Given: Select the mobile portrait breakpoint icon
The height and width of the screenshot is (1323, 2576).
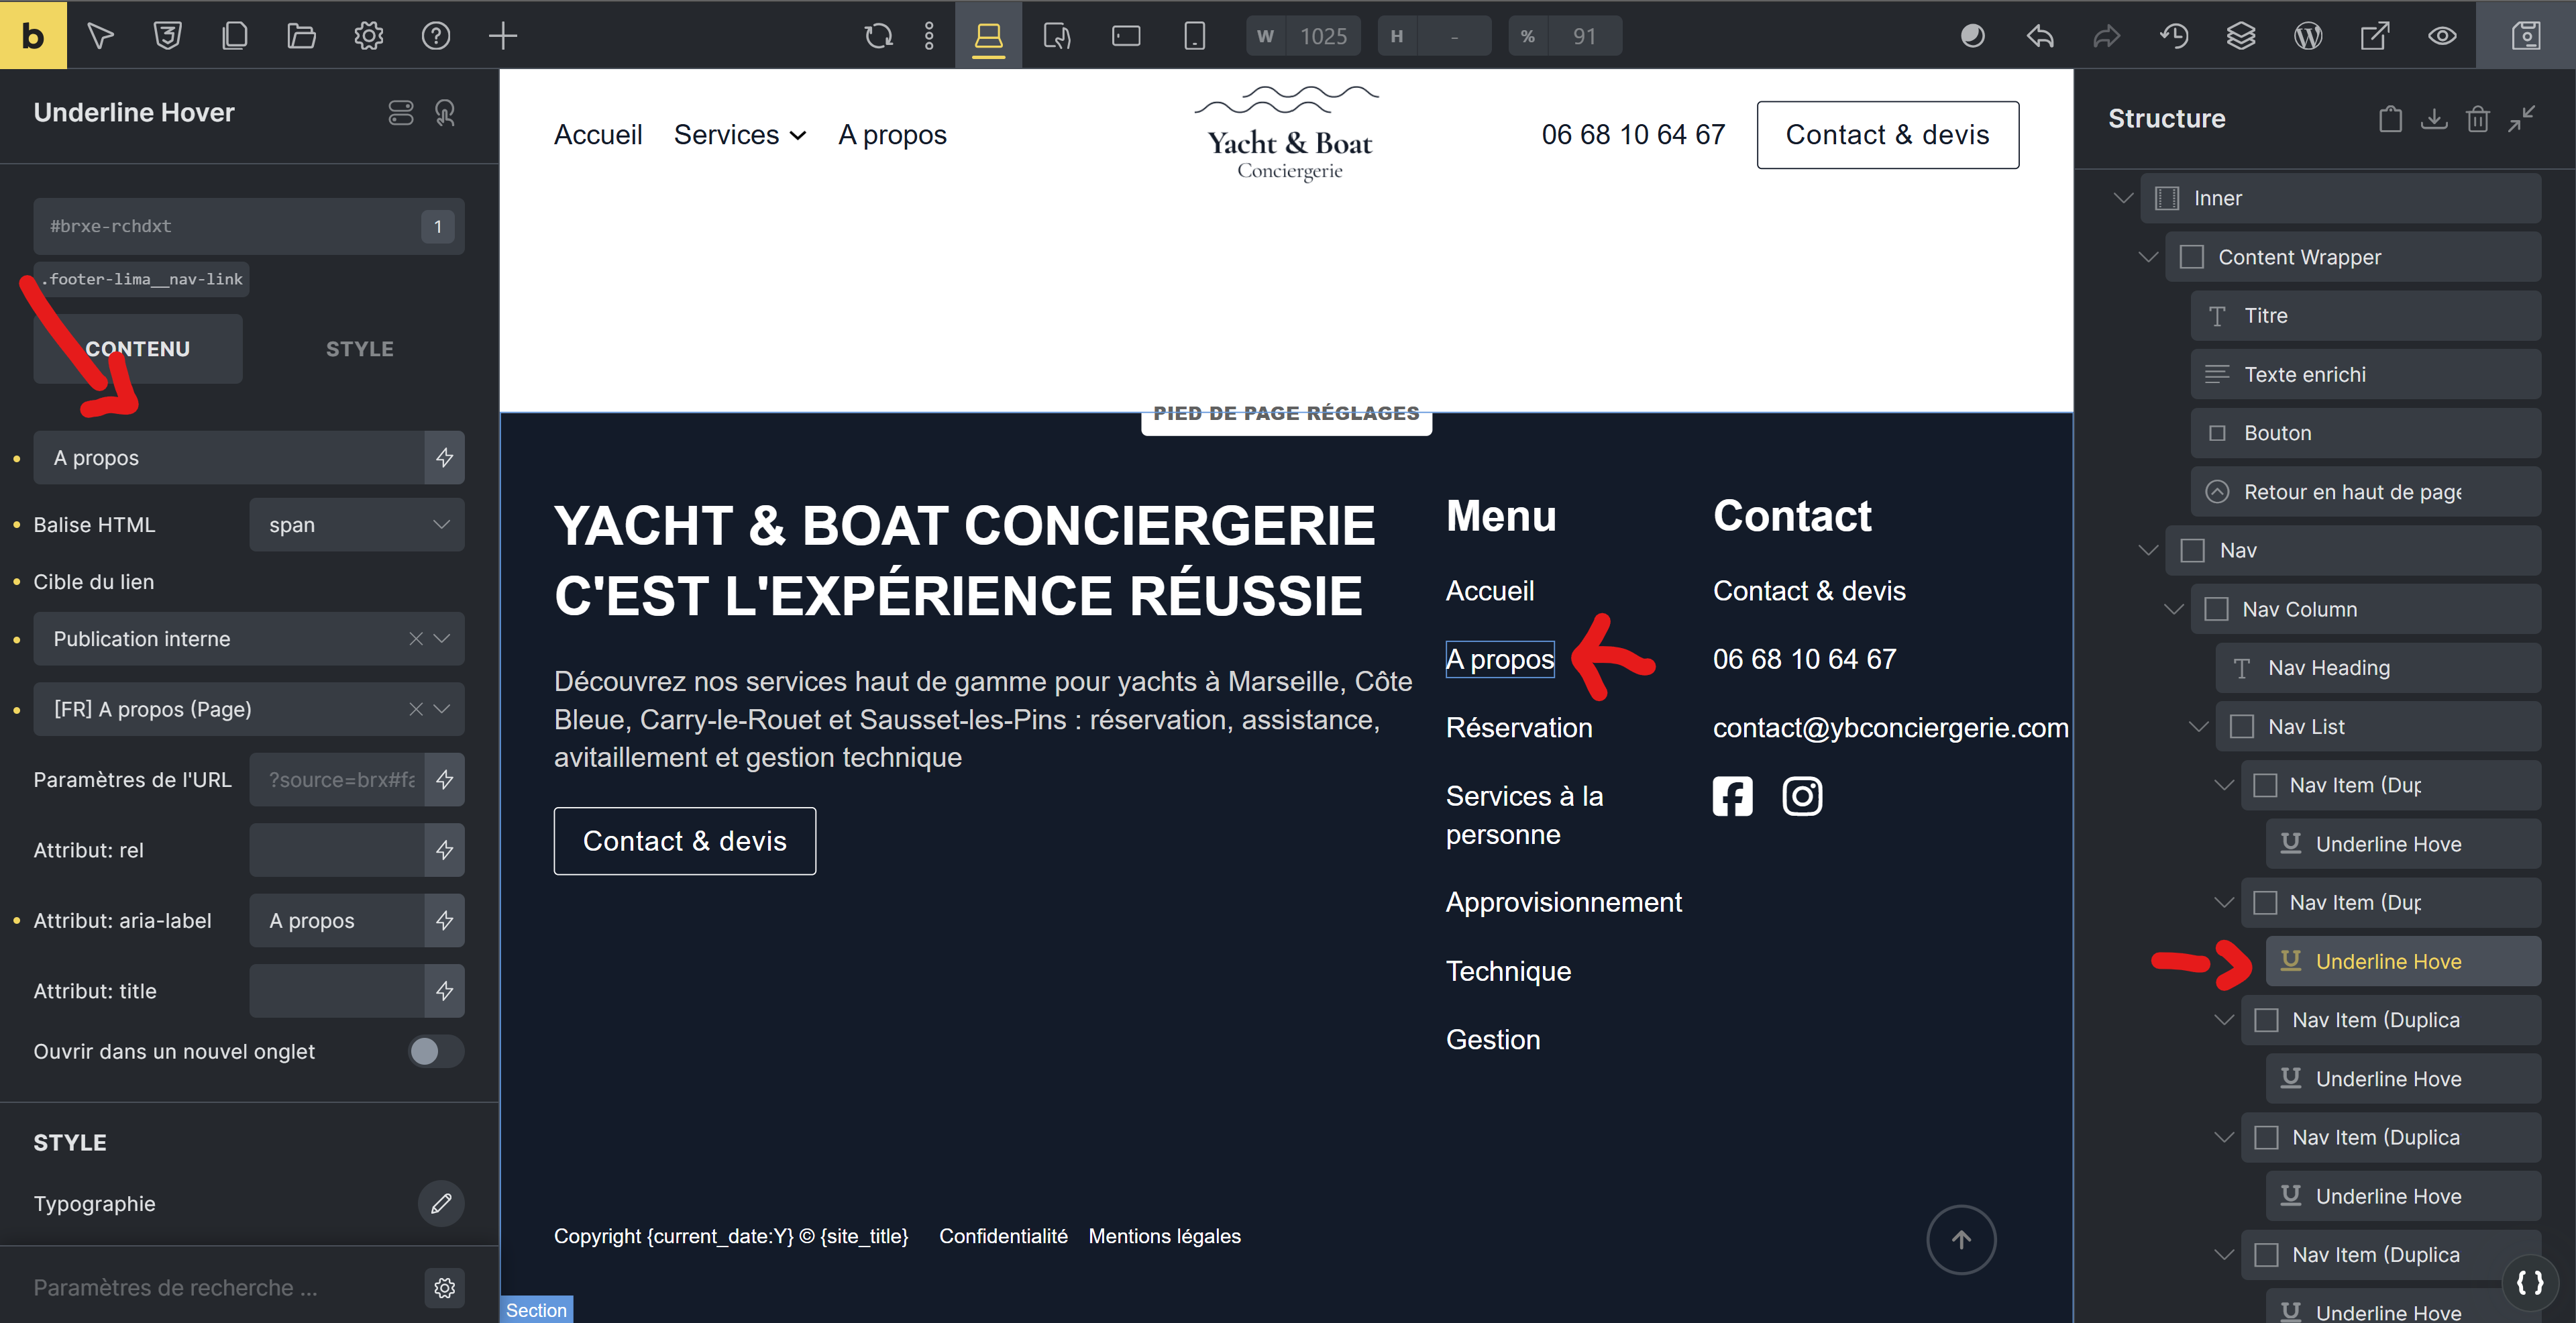Looking at the screenshot, I should pos(1194,36).
